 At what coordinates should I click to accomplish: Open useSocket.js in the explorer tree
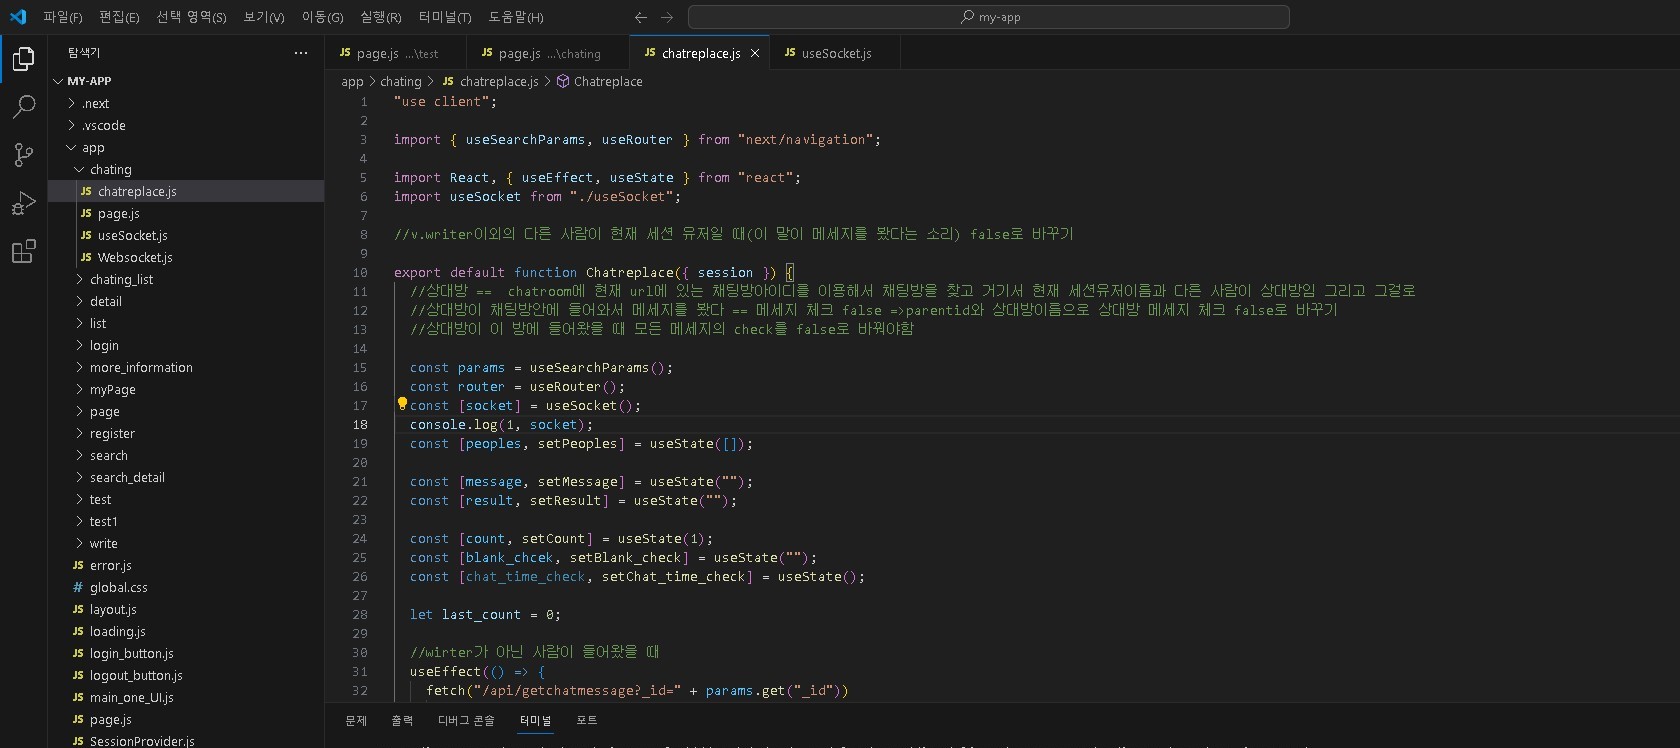click(186, 235)
